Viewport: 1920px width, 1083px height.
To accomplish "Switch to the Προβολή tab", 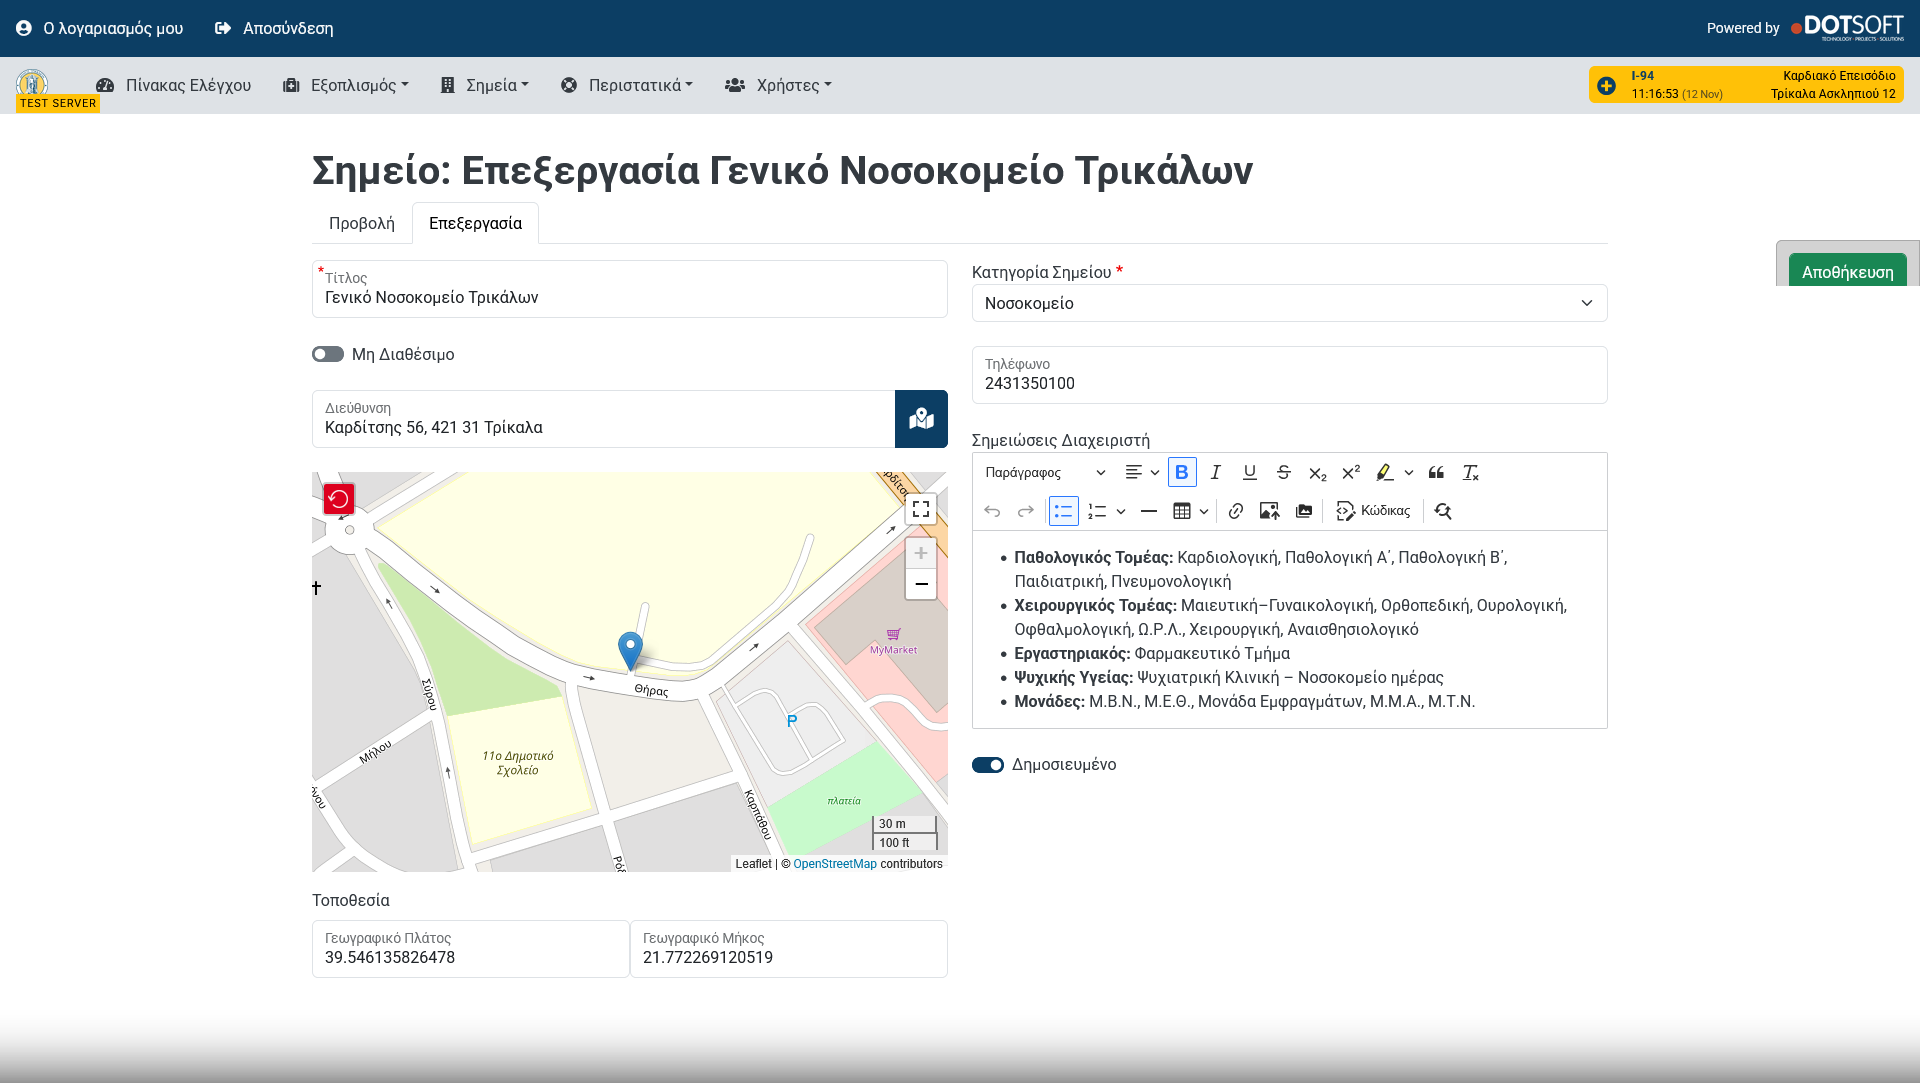I will click(362, 223).
